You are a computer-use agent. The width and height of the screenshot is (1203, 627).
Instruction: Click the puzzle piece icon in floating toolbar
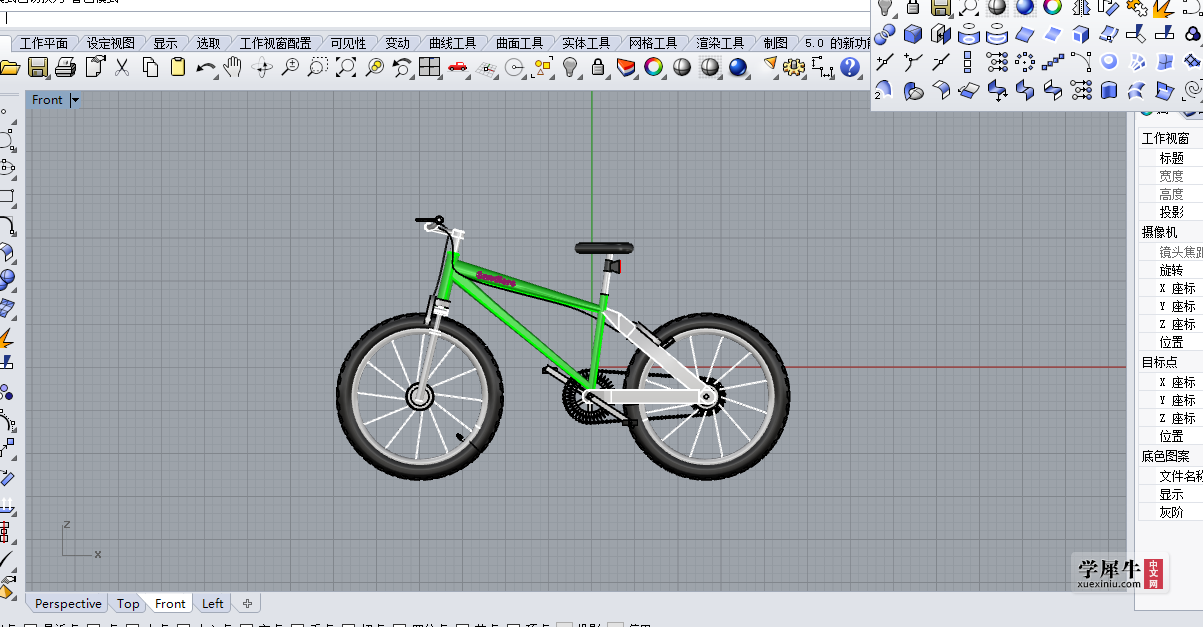point(1137,7)
